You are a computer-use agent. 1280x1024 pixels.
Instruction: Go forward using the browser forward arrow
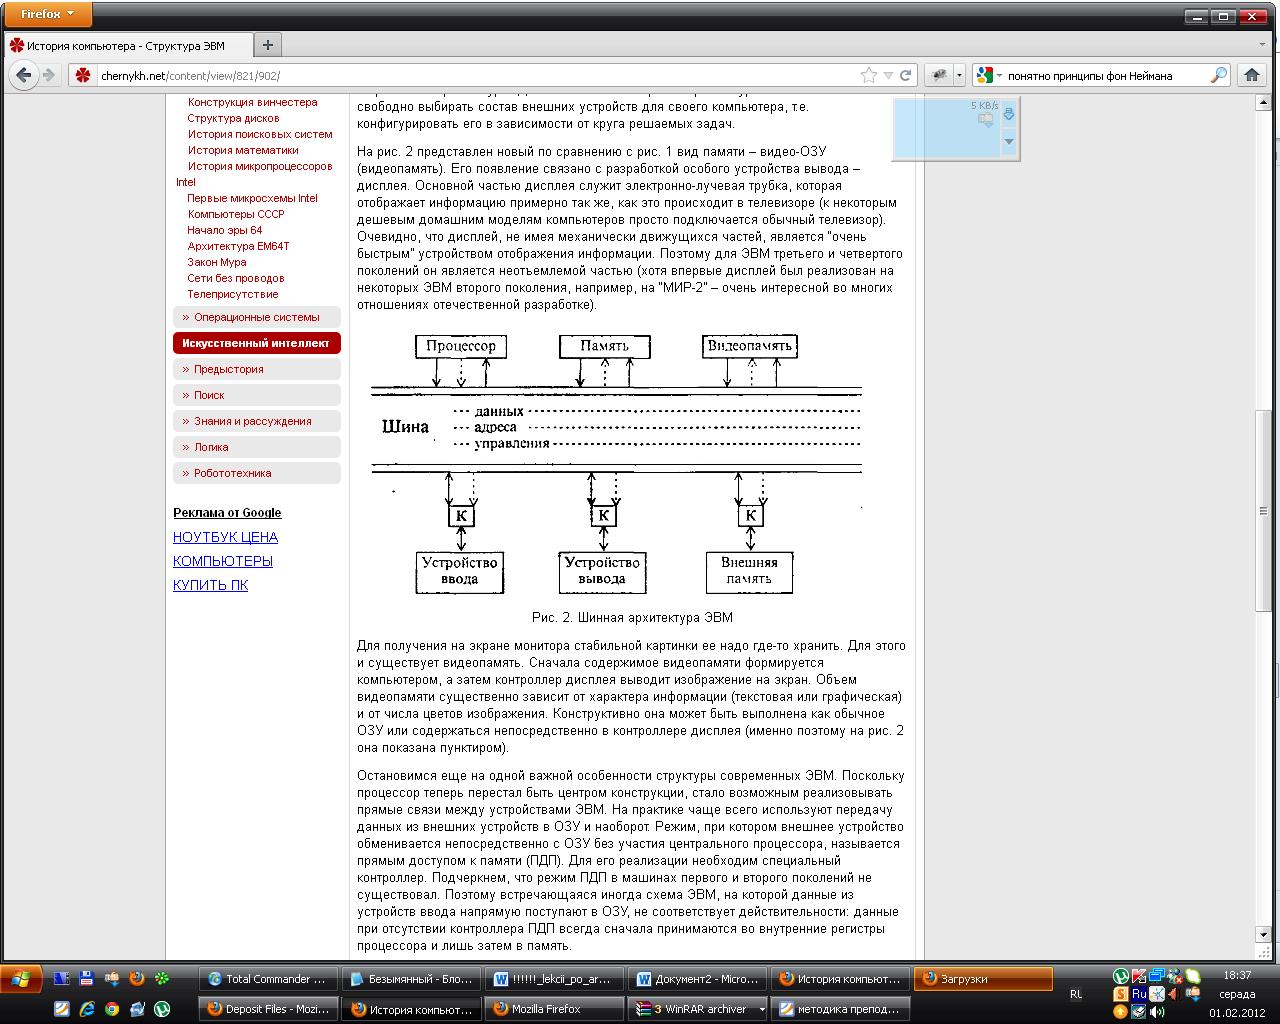pyautogui.click(x=49, y=75)
